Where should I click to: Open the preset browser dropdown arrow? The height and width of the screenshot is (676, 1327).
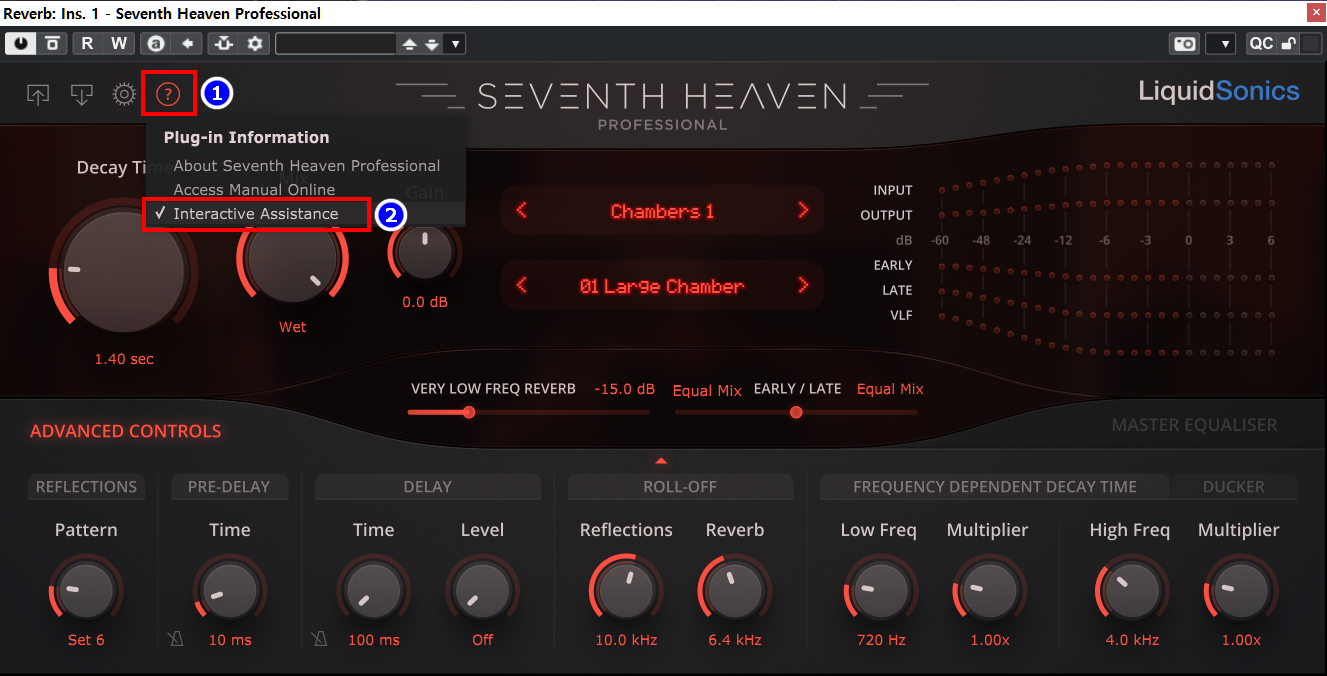[455, 44]
